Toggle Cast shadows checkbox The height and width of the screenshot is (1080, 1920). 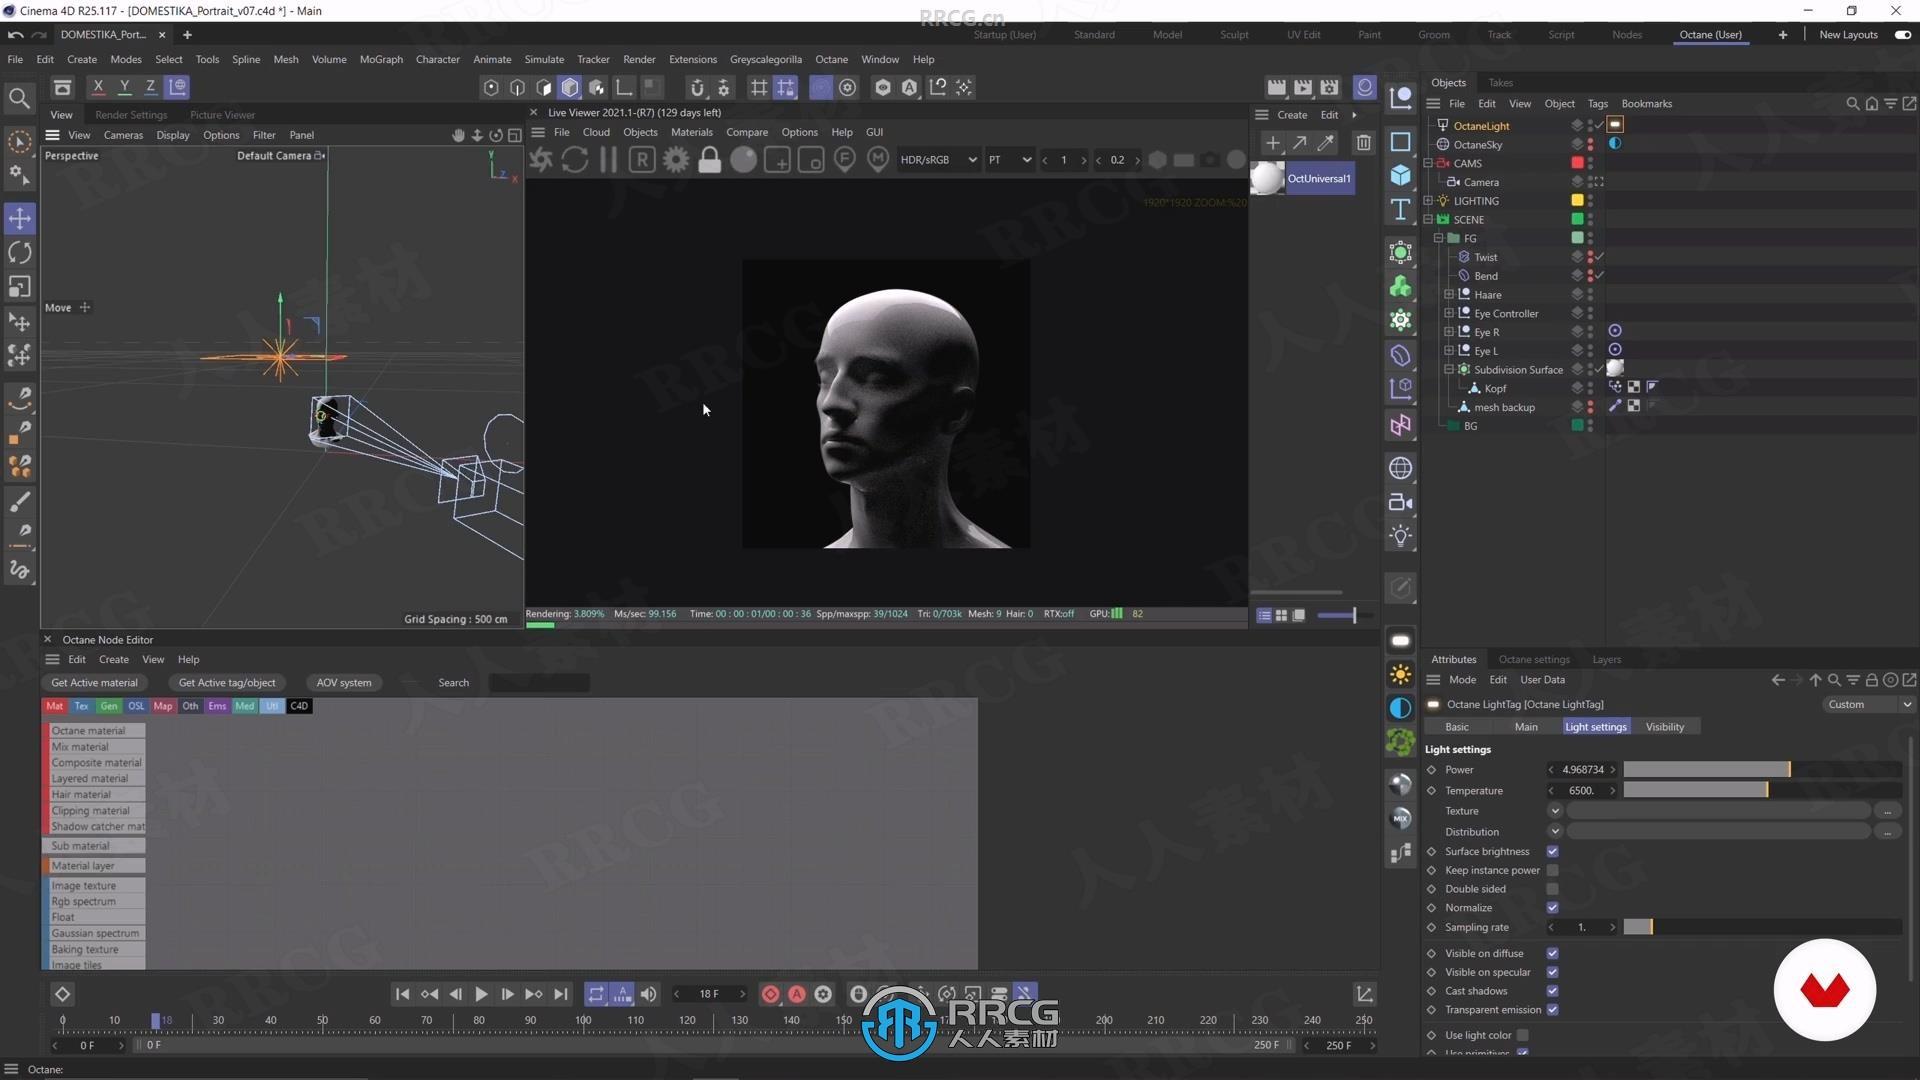point(1552,991)
